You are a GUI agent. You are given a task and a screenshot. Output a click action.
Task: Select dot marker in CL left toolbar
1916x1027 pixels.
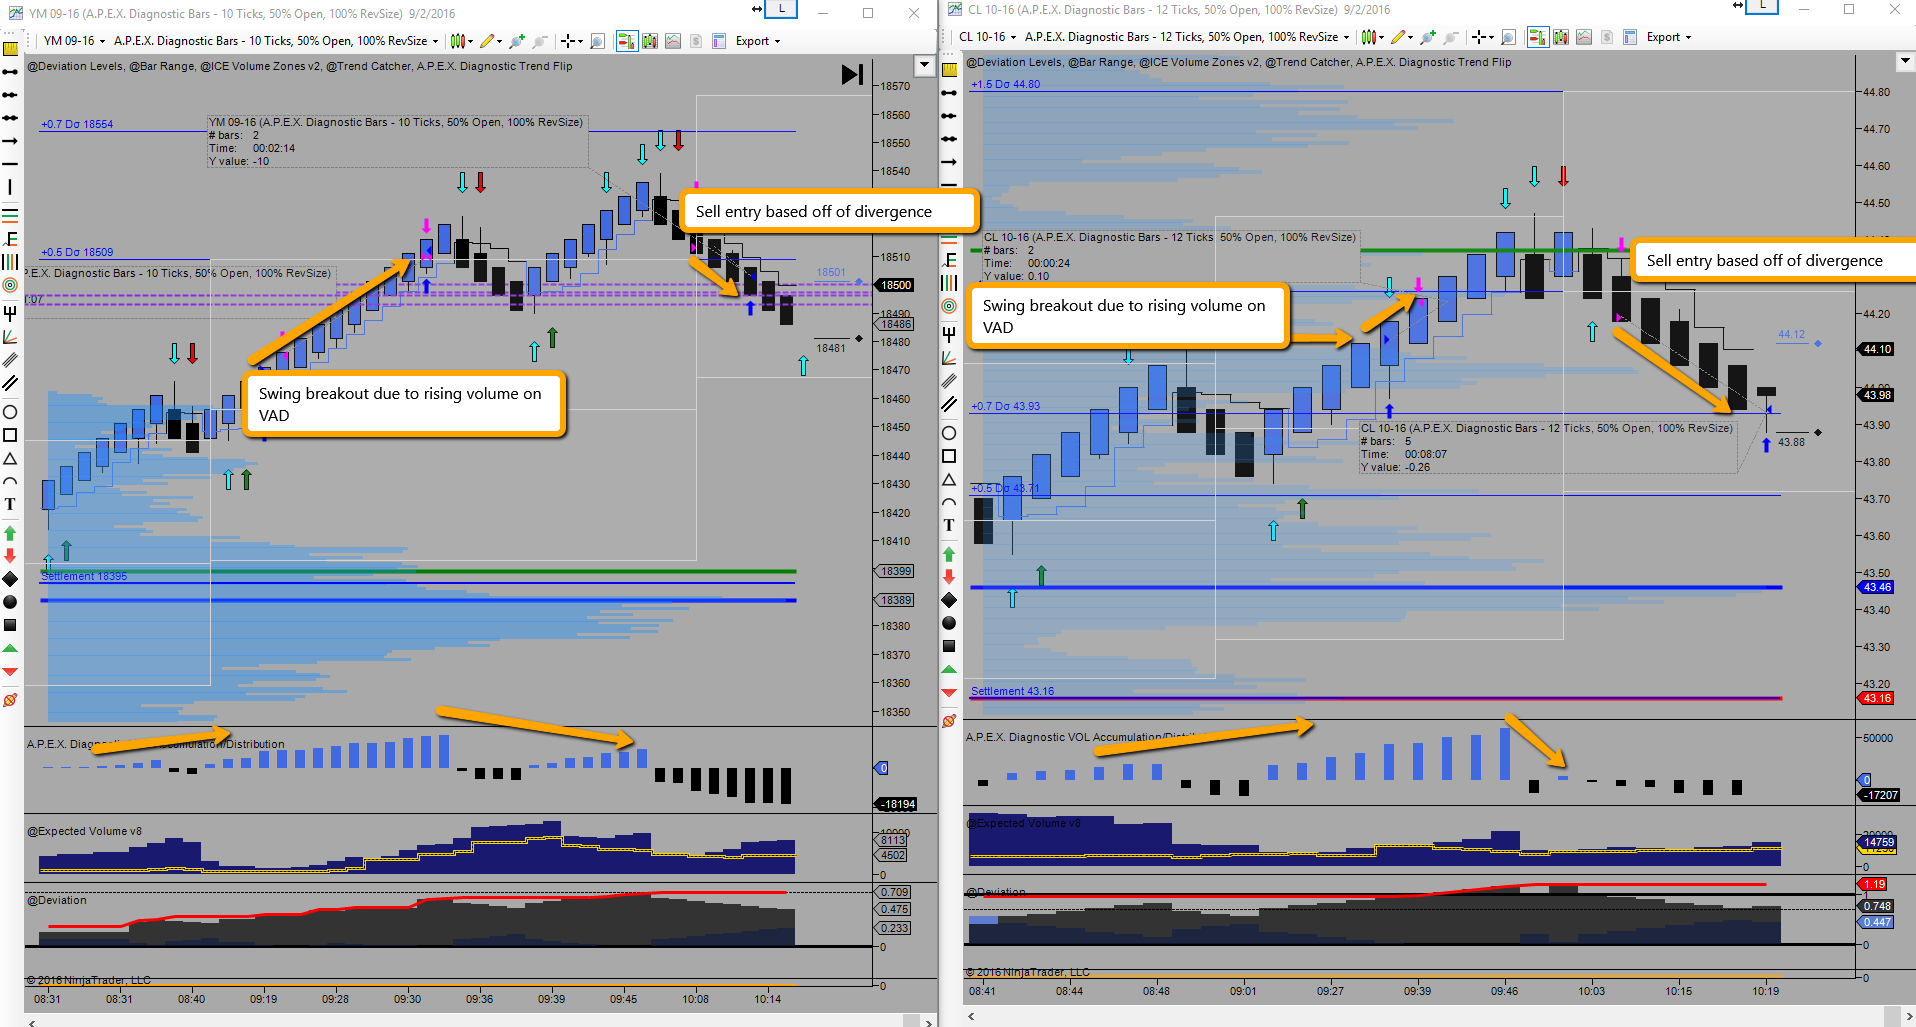(949, 623)
